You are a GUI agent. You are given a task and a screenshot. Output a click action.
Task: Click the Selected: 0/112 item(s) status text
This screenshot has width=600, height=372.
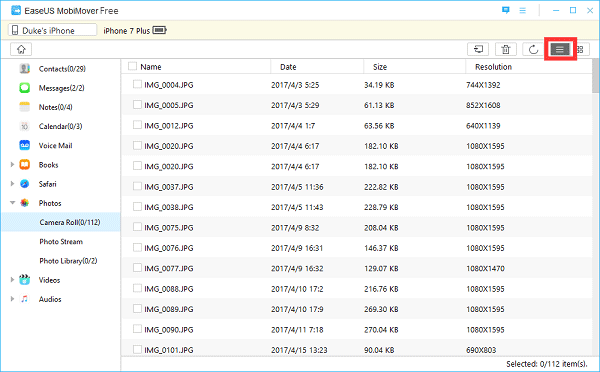tap(546, 364)
